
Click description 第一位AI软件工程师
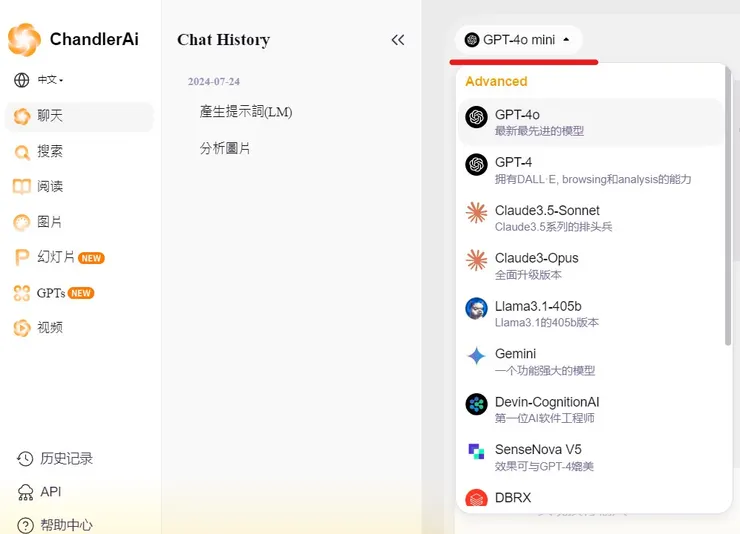545,418
